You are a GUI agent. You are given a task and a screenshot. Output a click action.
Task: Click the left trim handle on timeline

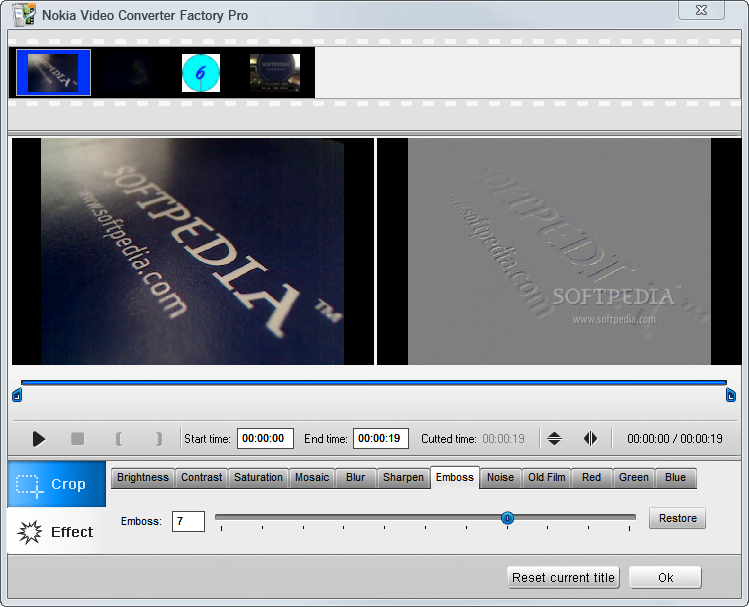[x=17, y=395]
